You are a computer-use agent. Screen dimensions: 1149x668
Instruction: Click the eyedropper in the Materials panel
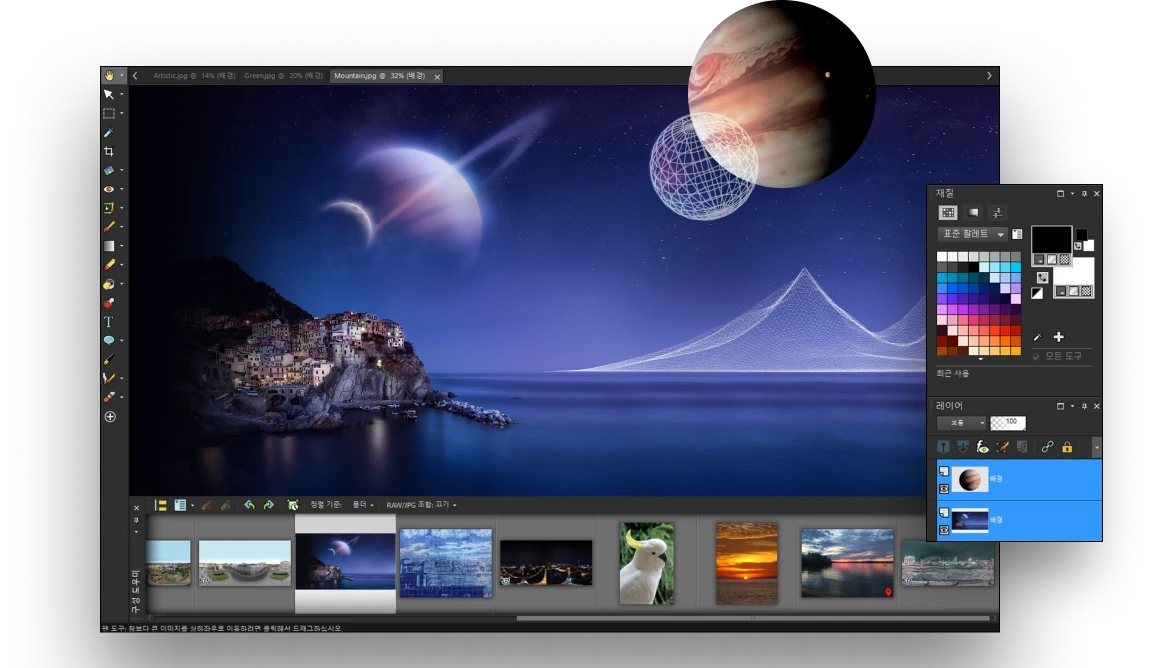pyautogui.click(x=1037, y=338)
